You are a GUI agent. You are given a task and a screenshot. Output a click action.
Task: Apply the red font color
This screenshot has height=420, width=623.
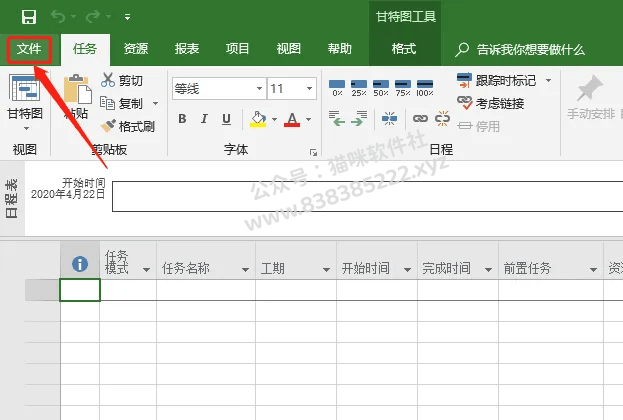click(292, 119)
